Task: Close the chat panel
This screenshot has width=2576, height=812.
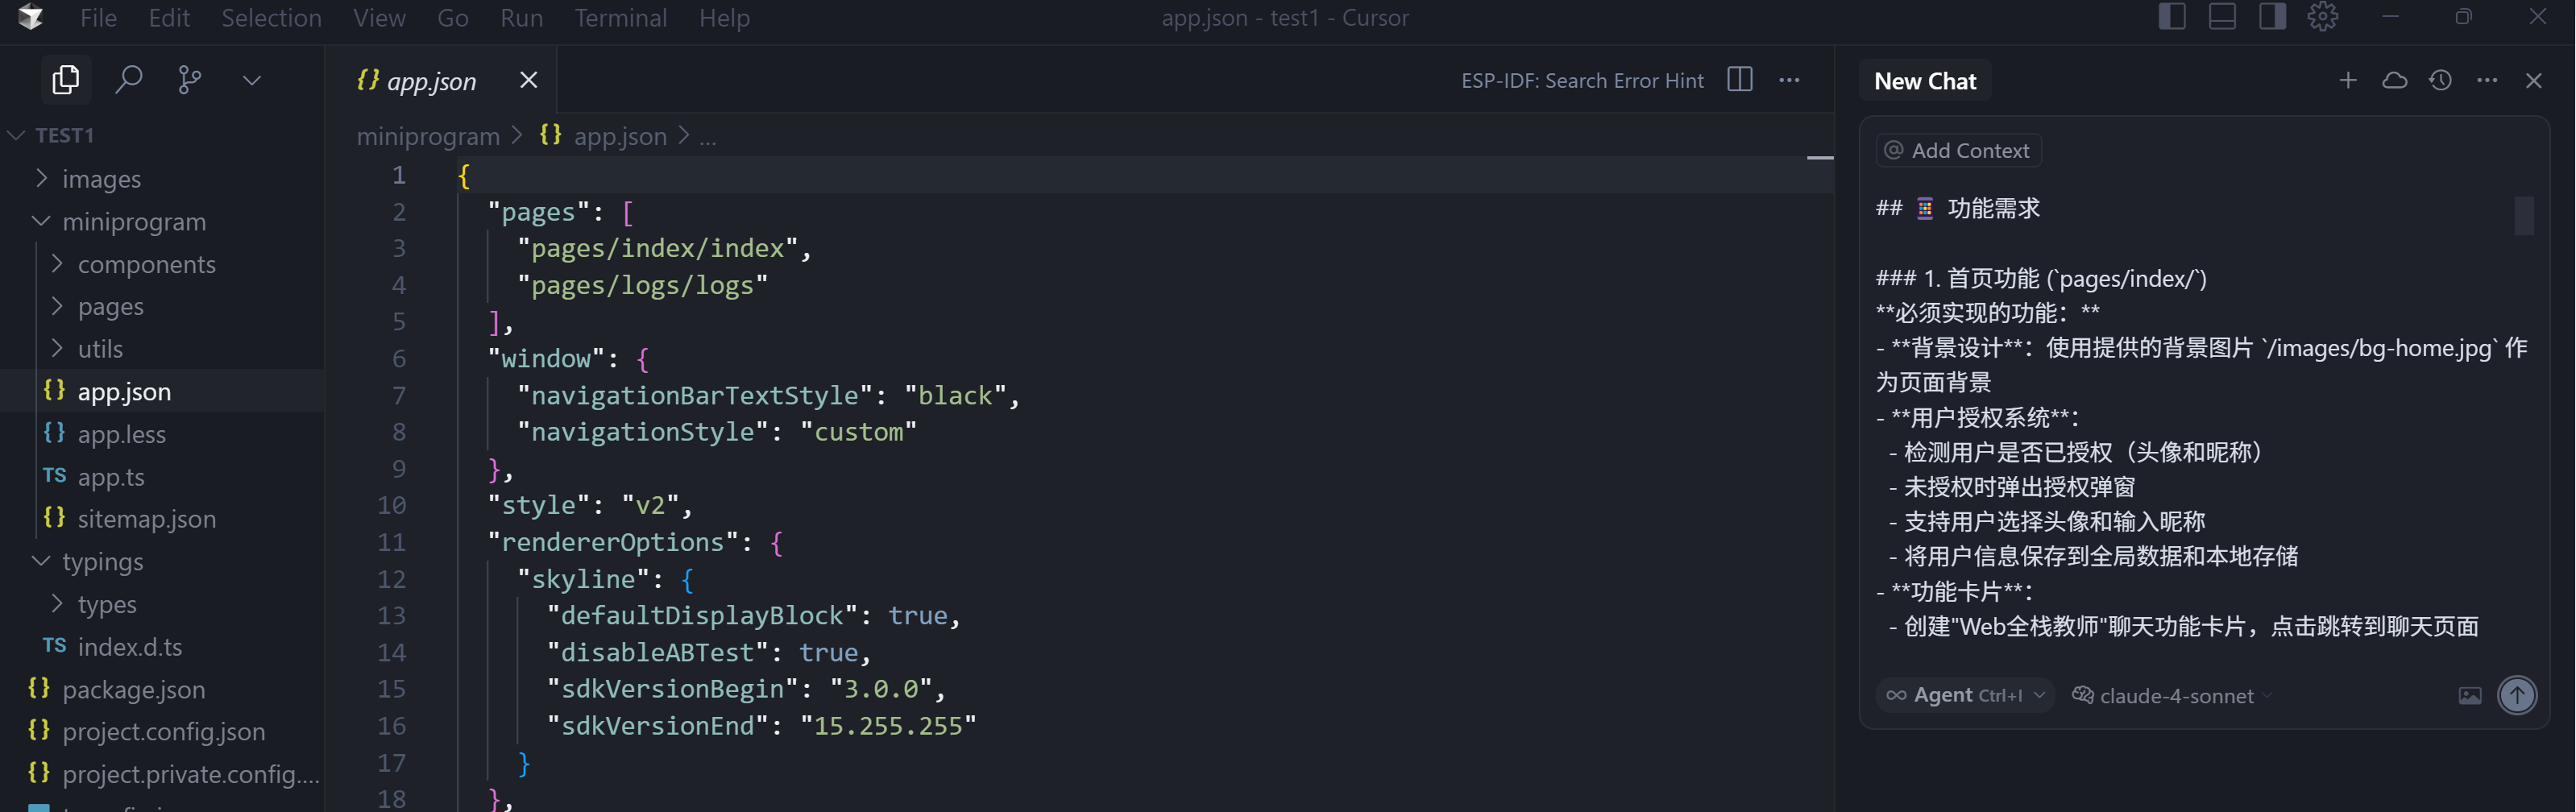Action: pyautogui.click(x=2533, y=80)
